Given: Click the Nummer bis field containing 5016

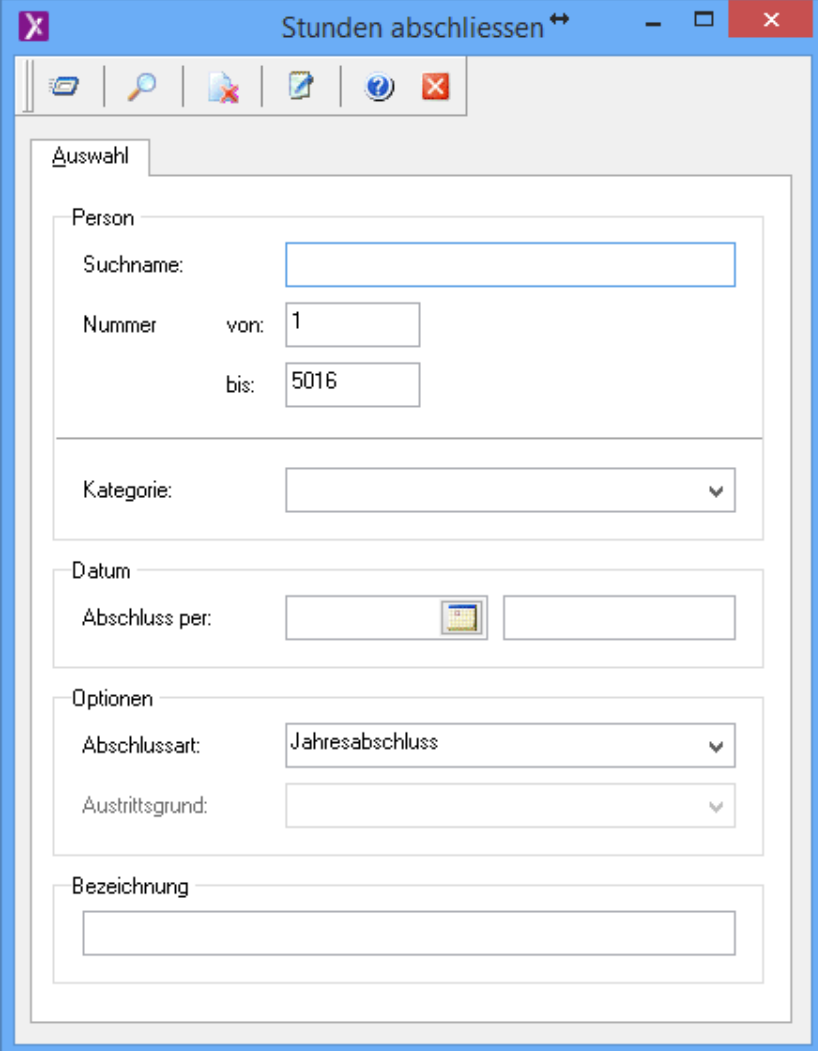Looking at the screenshot, I should tap(352, 385).
